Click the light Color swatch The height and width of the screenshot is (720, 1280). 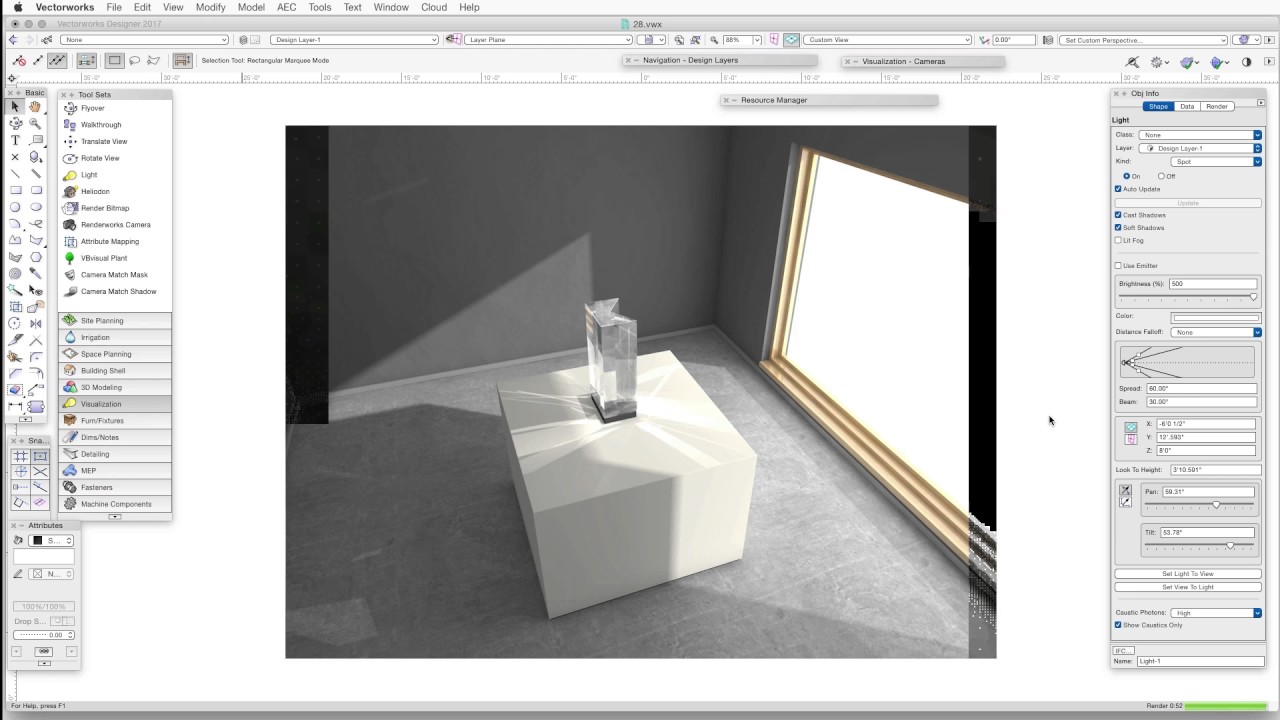[1217, 318]
